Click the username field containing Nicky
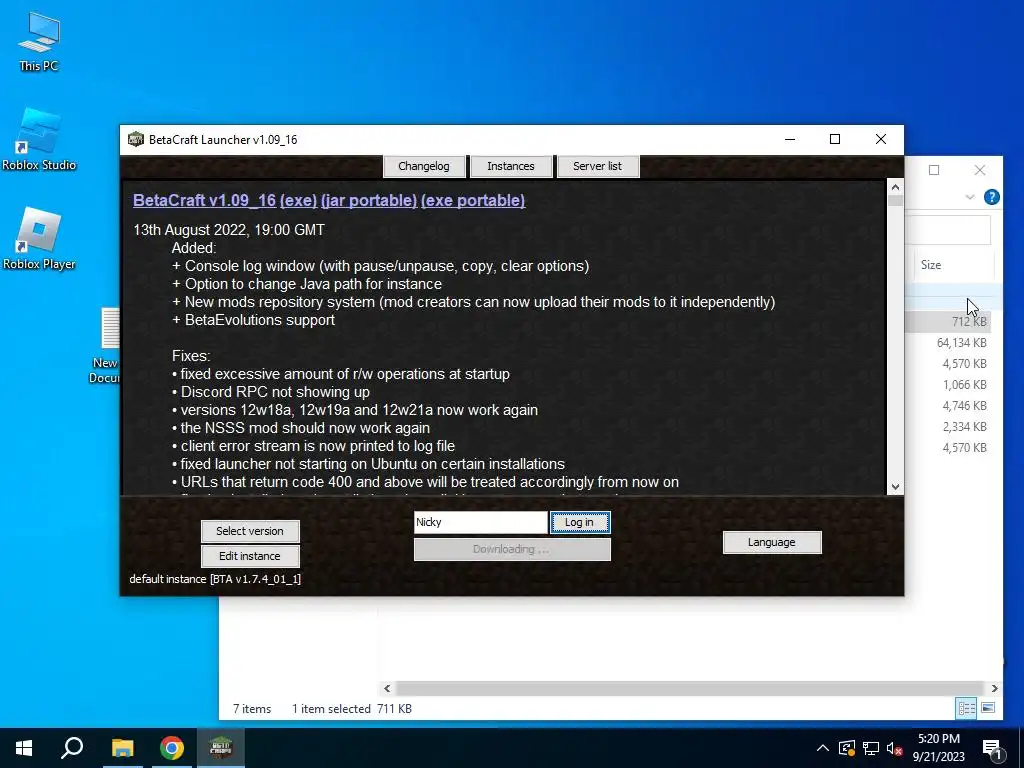 (481, 522)
